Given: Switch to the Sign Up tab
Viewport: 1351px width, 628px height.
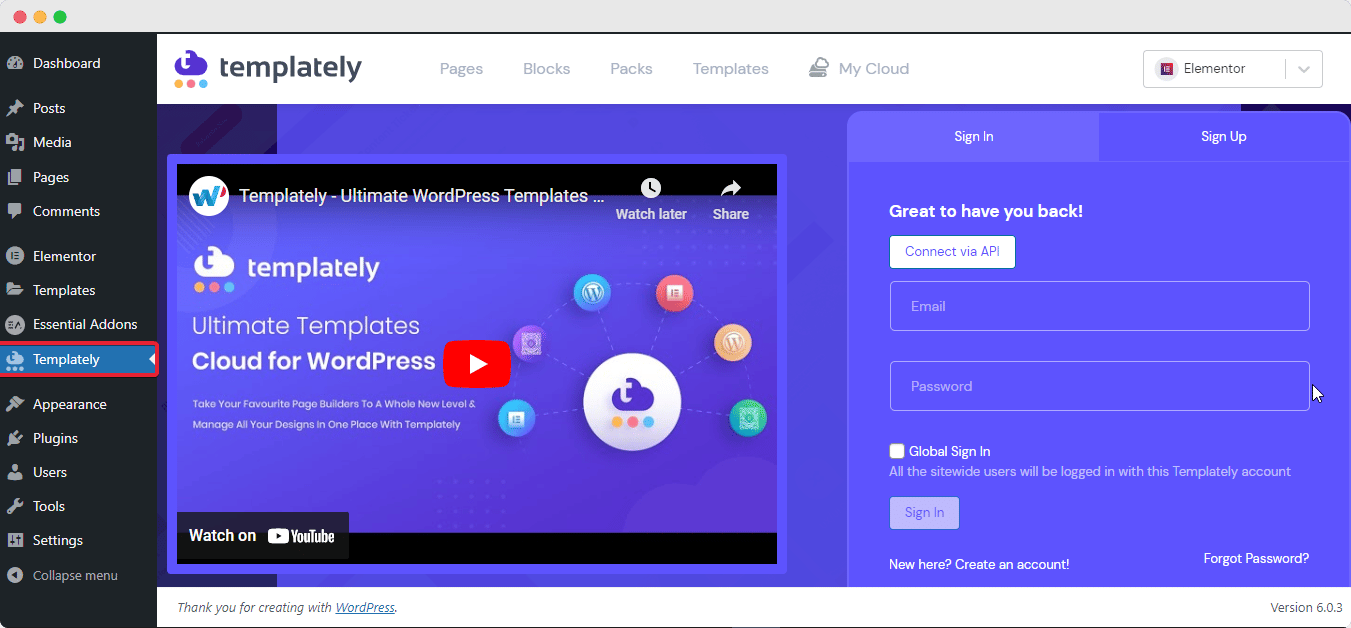Looking at the screenshot, I should coord(1224,137).
